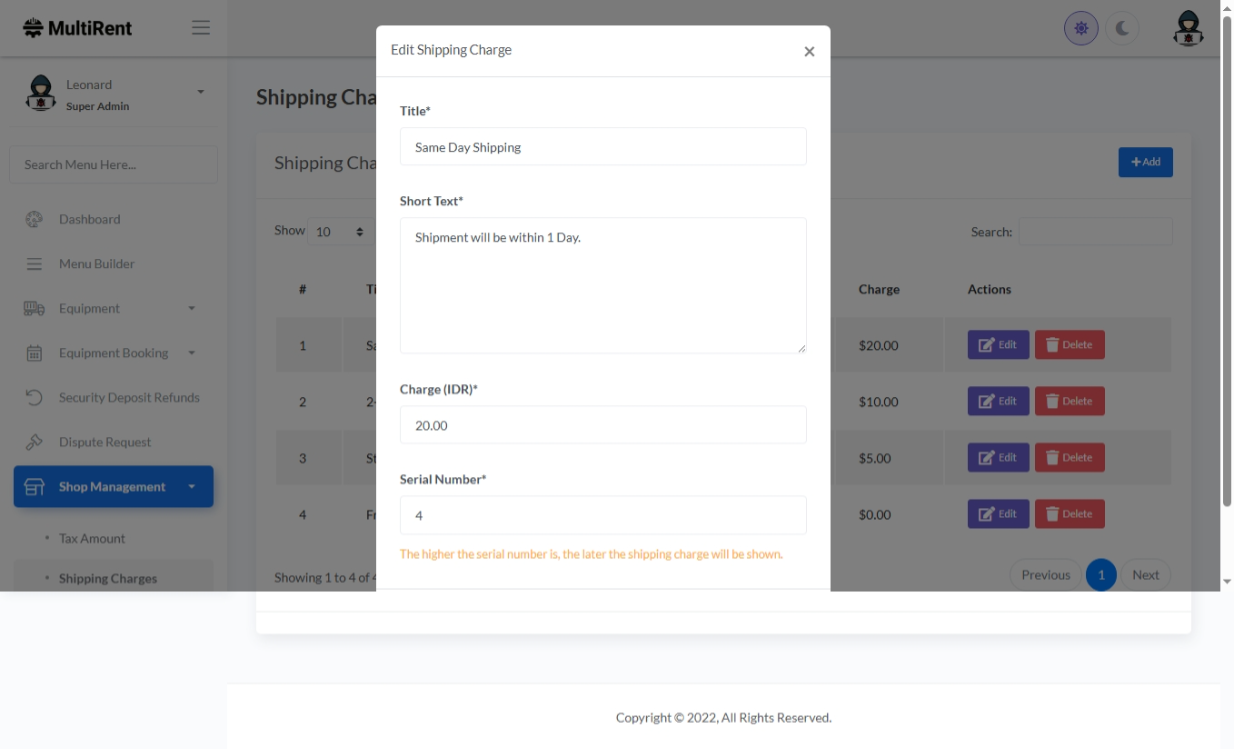
Task: Delete the $10.00 shipping charge row
Action: (x=1069, y=401)
